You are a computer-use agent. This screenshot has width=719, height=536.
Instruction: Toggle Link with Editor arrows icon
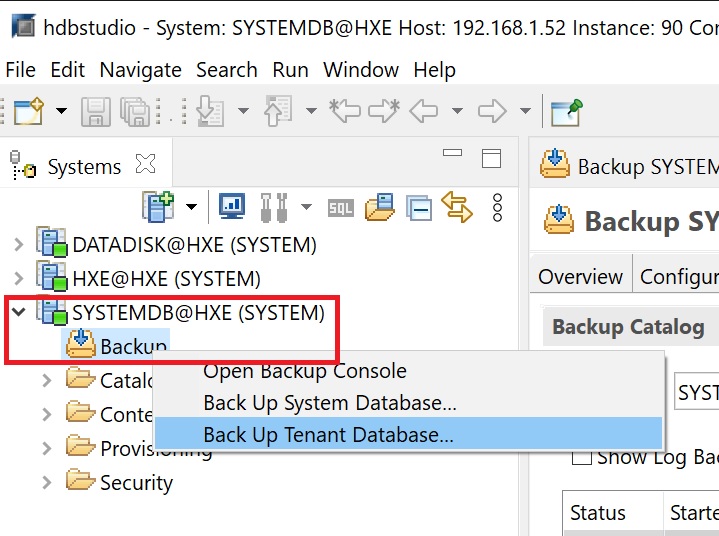(x=456, y=207)
